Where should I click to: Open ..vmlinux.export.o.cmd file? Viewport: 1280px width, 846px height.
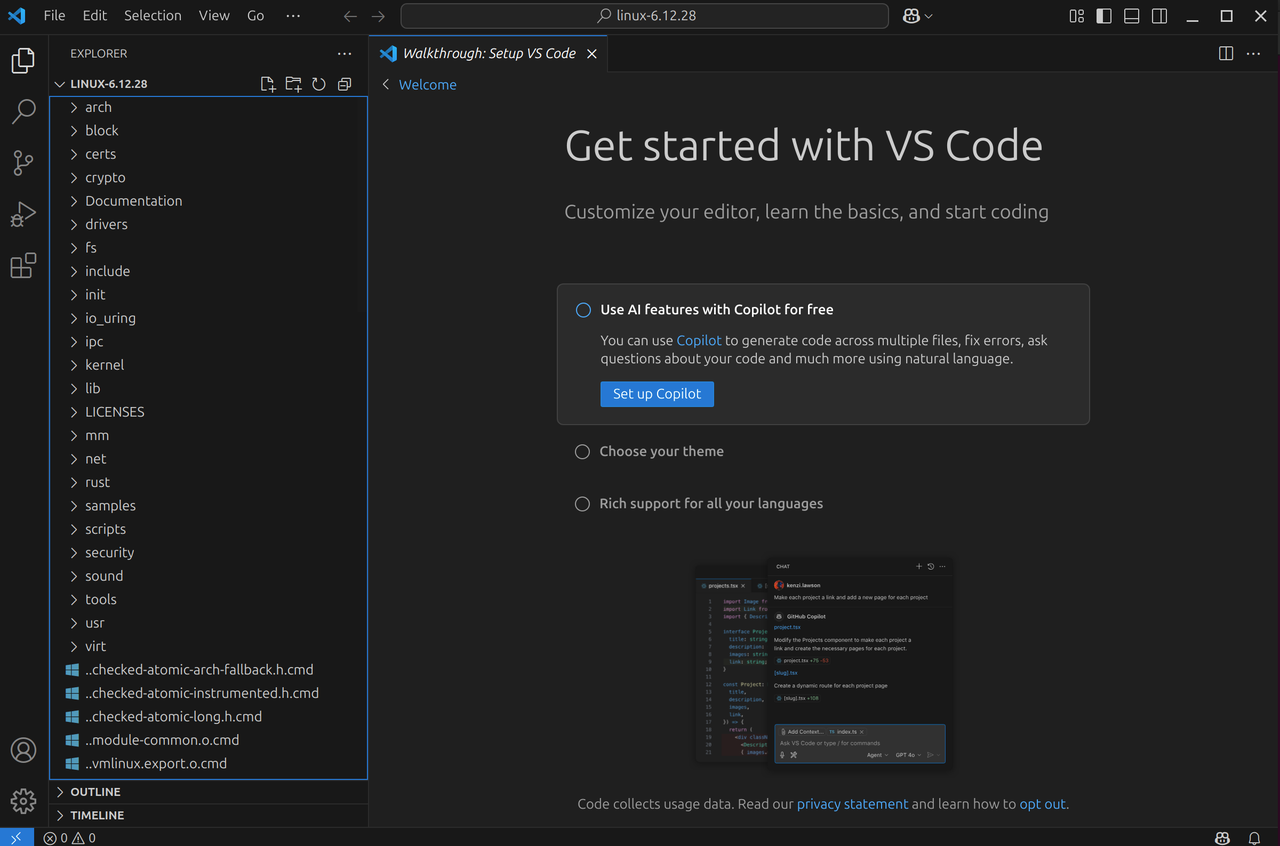tap(208, 763)
